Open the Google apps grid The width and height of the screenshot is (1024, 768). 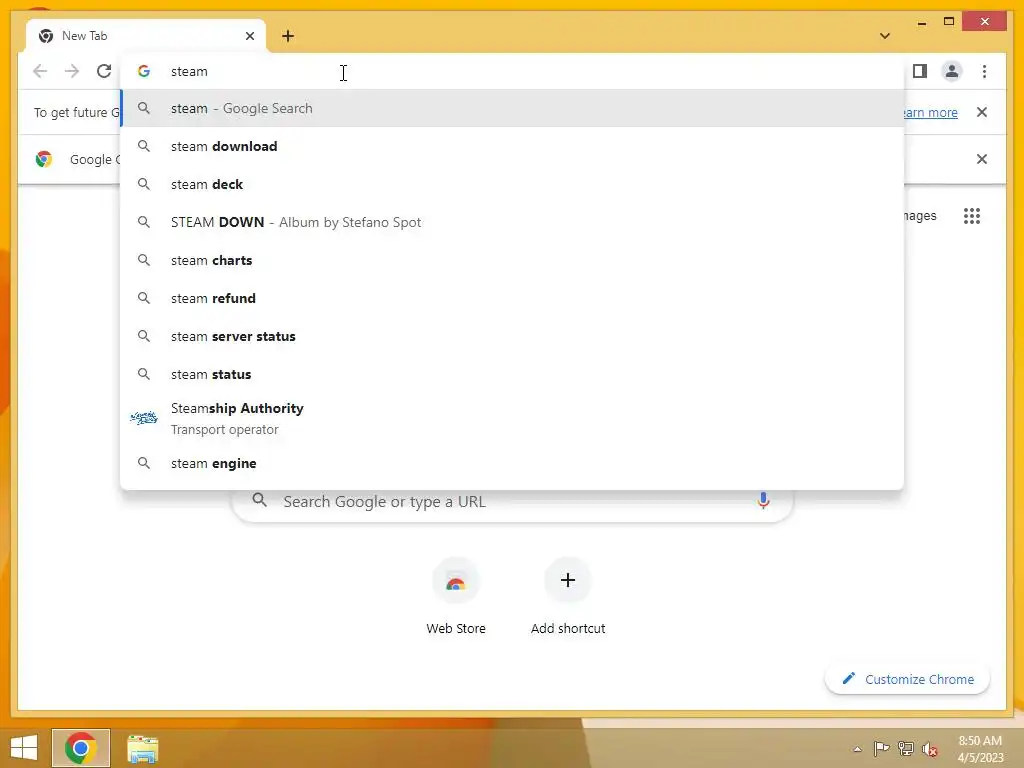pos(972,216)
